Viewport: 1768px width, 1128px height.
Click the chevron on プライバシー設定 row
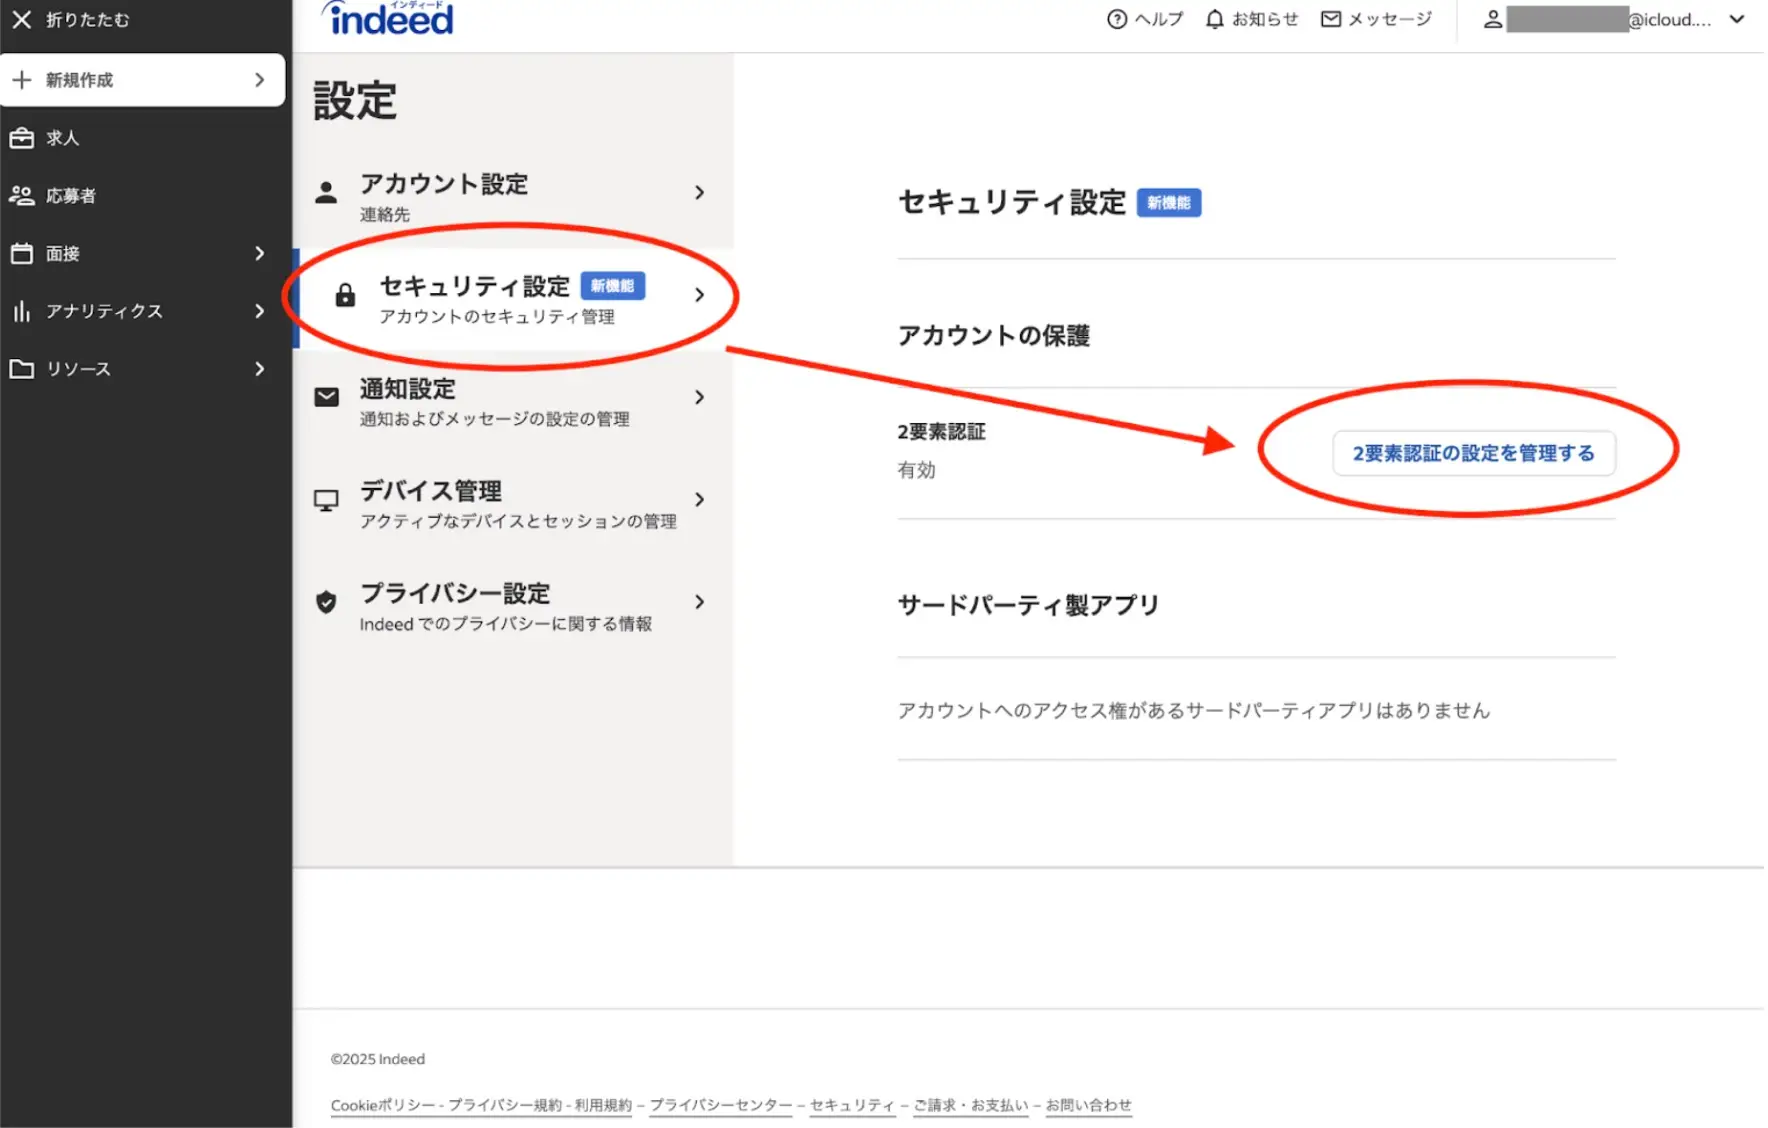[x=700, y=602]
